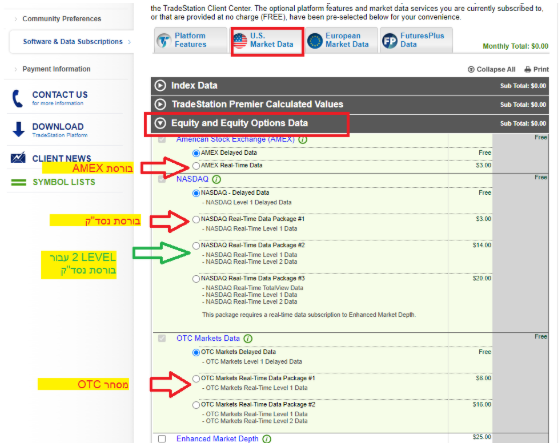Click the $8.00 OTC Package #1 price

click(x=484, y=378)
